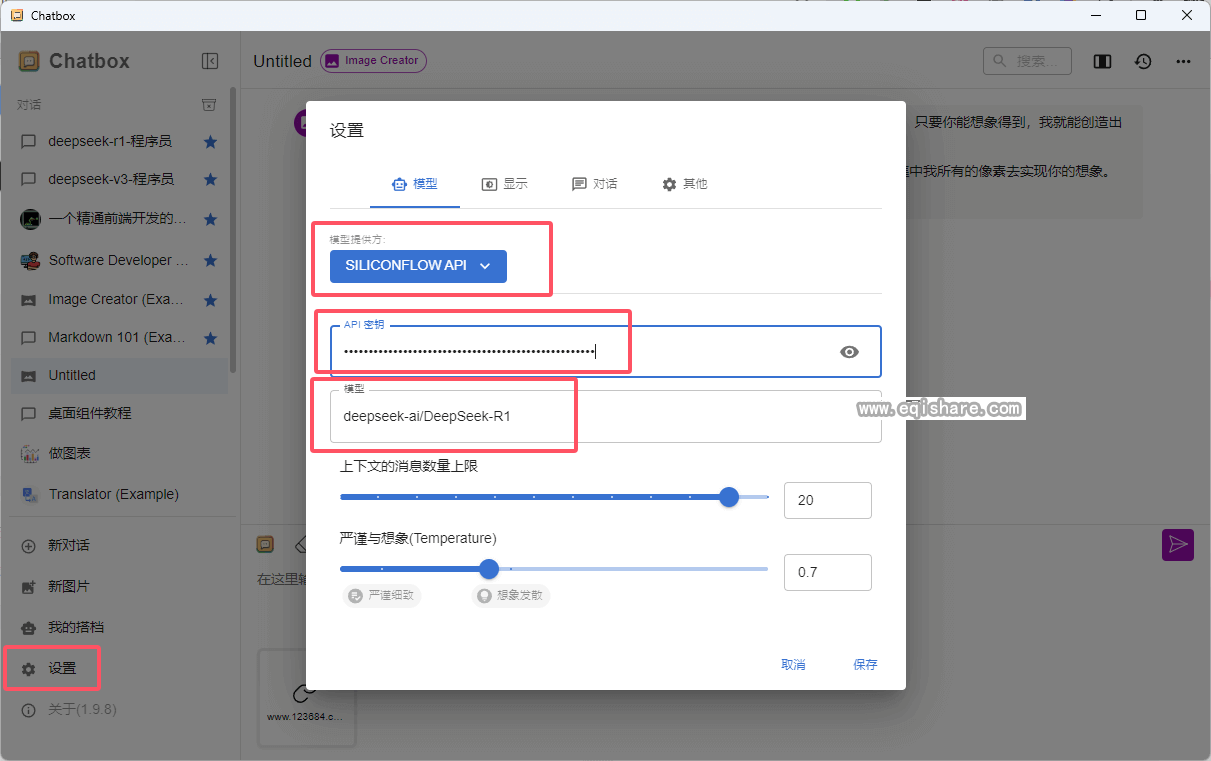Toggle API key visibility with the eye icon

coord(849,351)
